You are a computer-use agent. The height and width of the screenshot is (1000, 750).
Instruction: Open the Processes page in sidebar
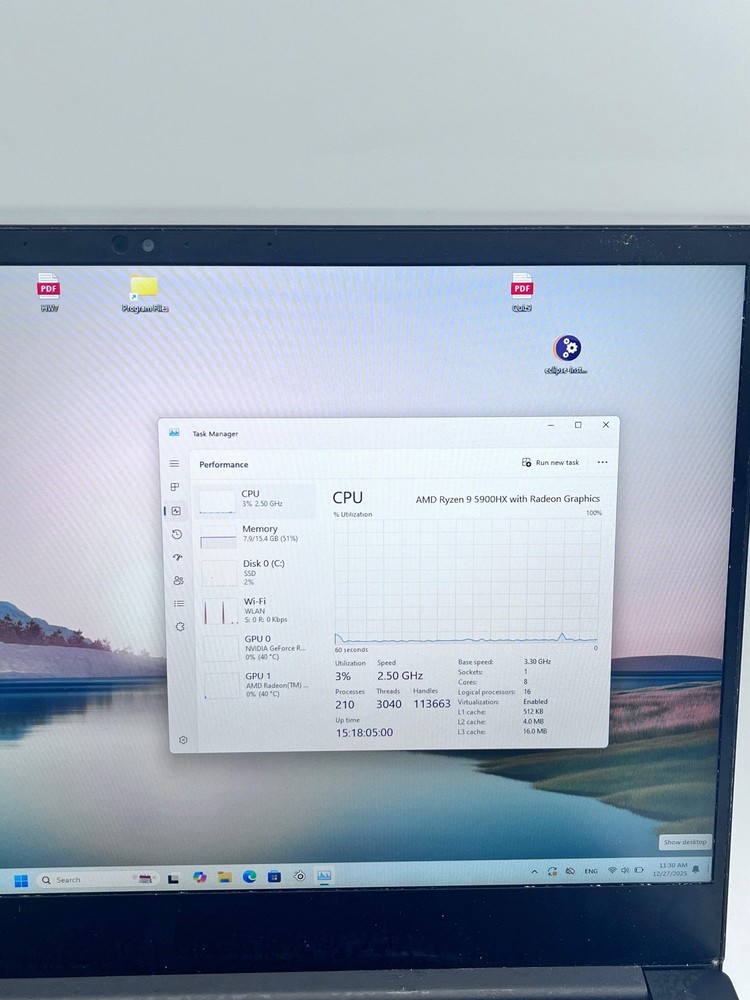175,487
